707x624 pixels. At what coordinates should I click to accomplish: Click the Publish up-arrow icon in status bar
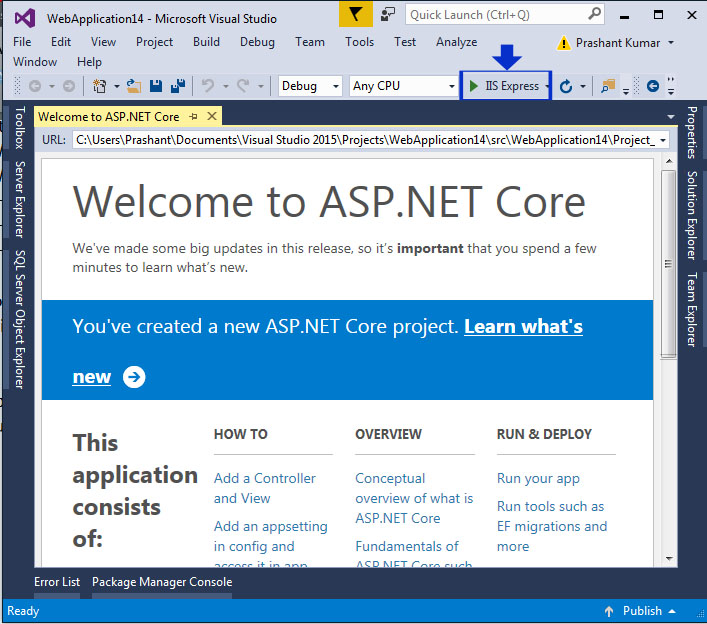(609, 611)
